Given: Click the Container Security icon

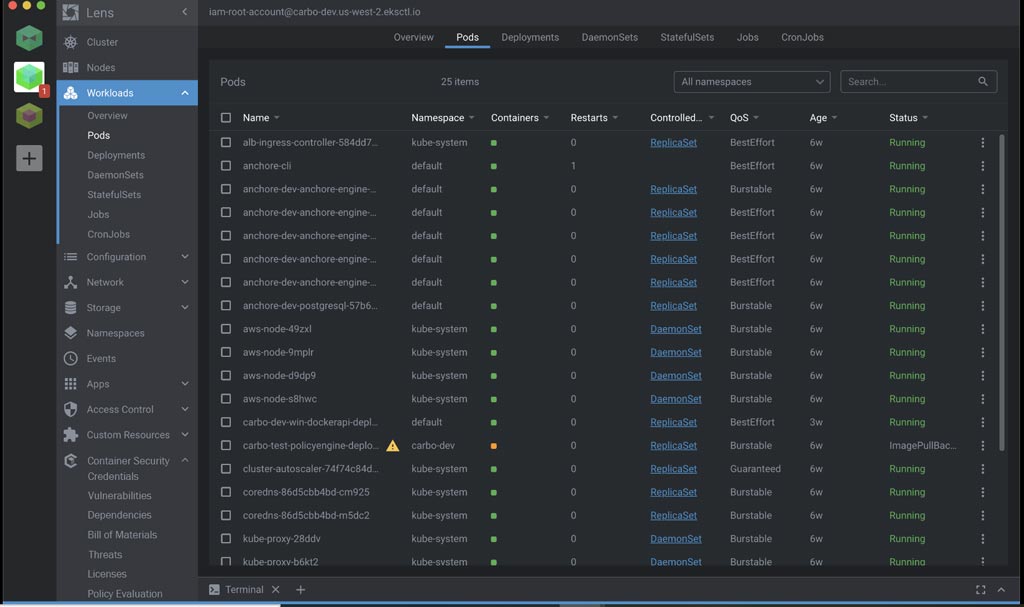Looking at the screenshot, I should (x=71, y=461).
